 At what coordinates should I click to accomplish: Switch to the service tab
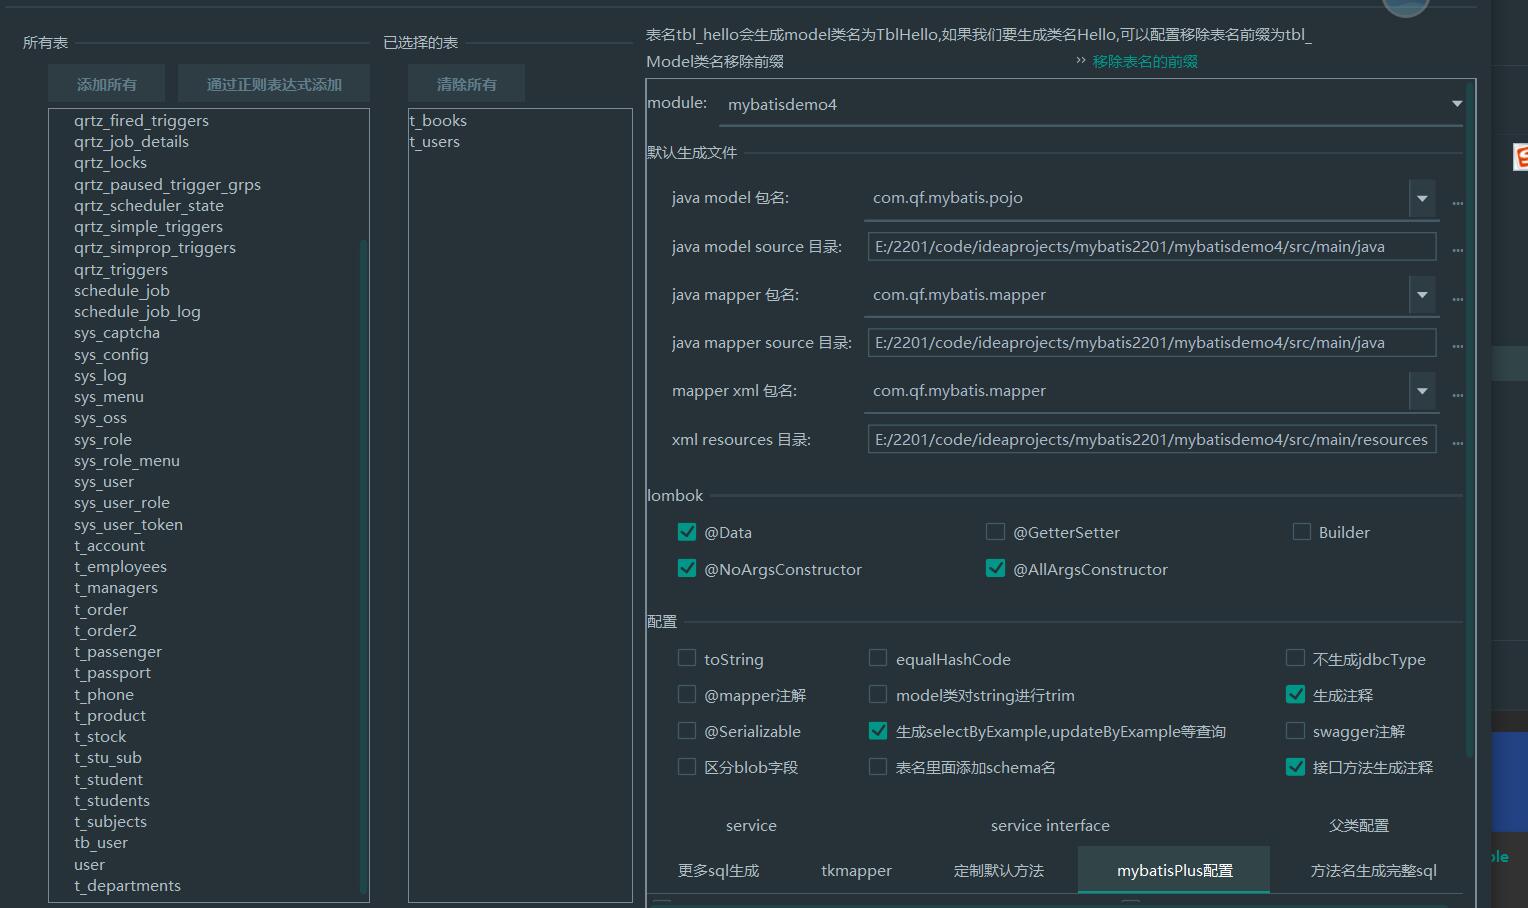751,826
